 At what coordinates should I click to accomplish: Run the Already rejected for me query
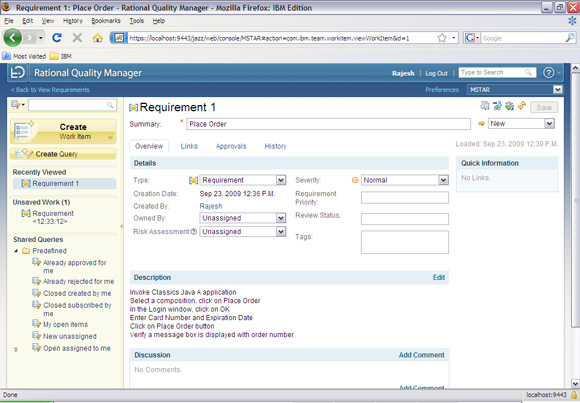point(78,282)
